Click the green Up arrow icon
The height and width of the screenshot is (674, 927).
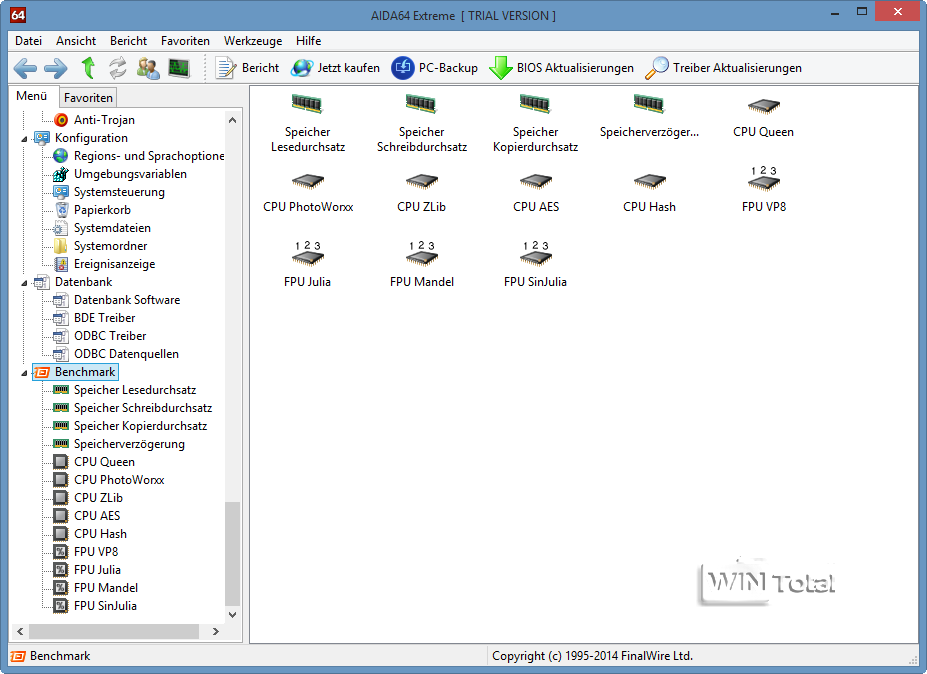coord(87,68)
